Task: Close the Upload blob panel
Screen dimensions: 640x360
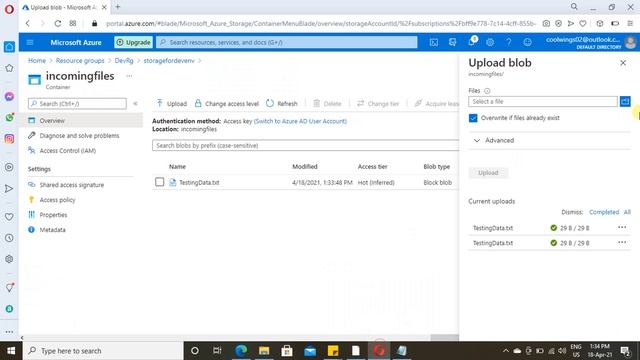Action: [623, 63]
